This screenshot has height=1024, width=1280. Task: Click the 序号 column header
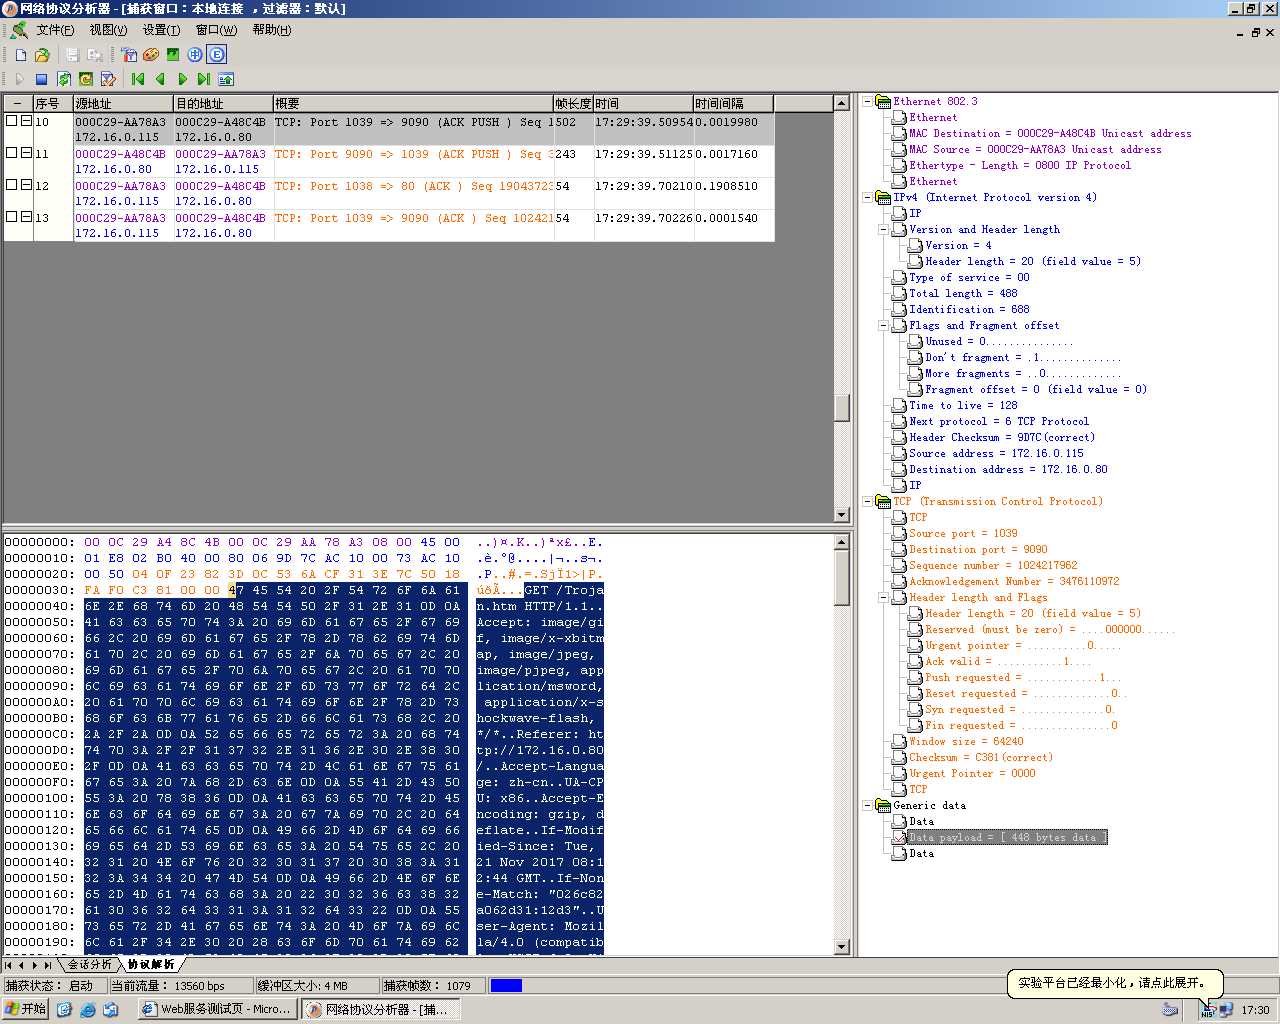52,103
